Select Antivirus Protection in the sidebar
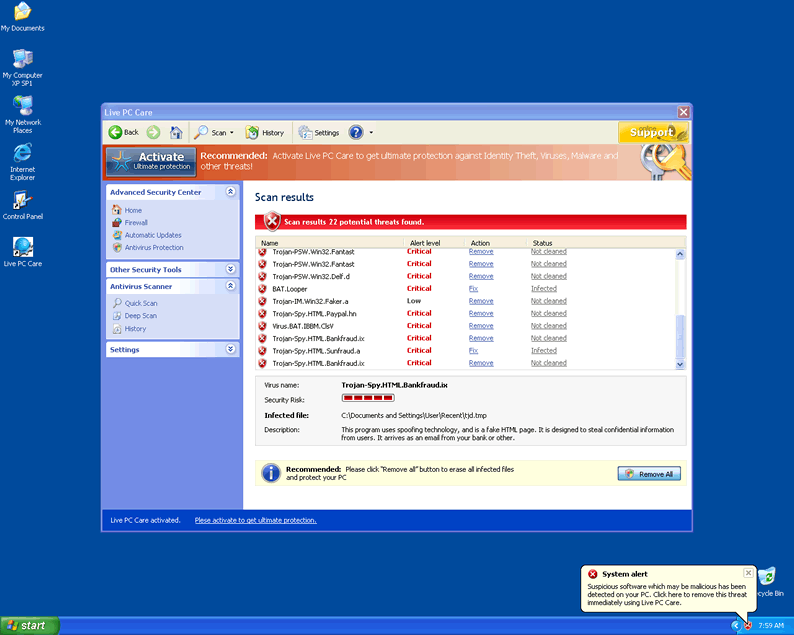This screenshot has width=794, height=635. click(x=154, y=247)
